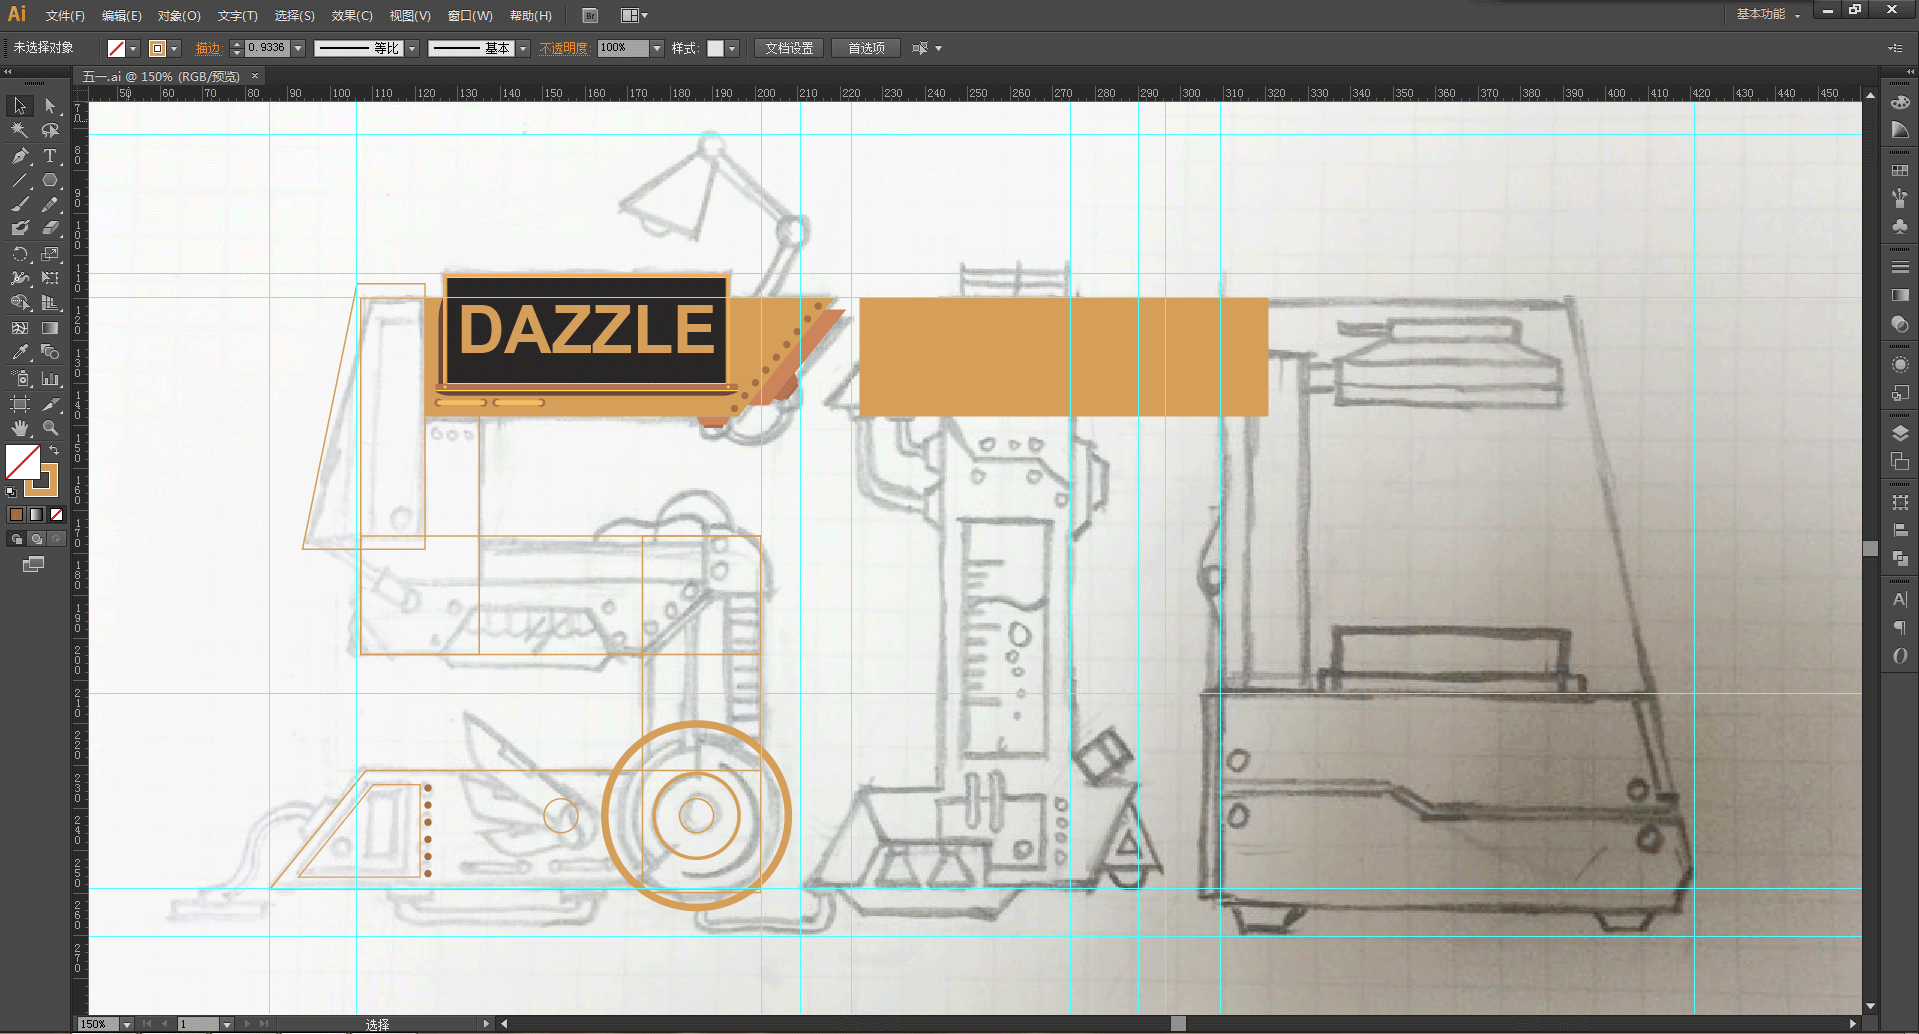The image size is (1919, 1034).
Task: Open the Color palette panel icon
Action: (1900, 102)
